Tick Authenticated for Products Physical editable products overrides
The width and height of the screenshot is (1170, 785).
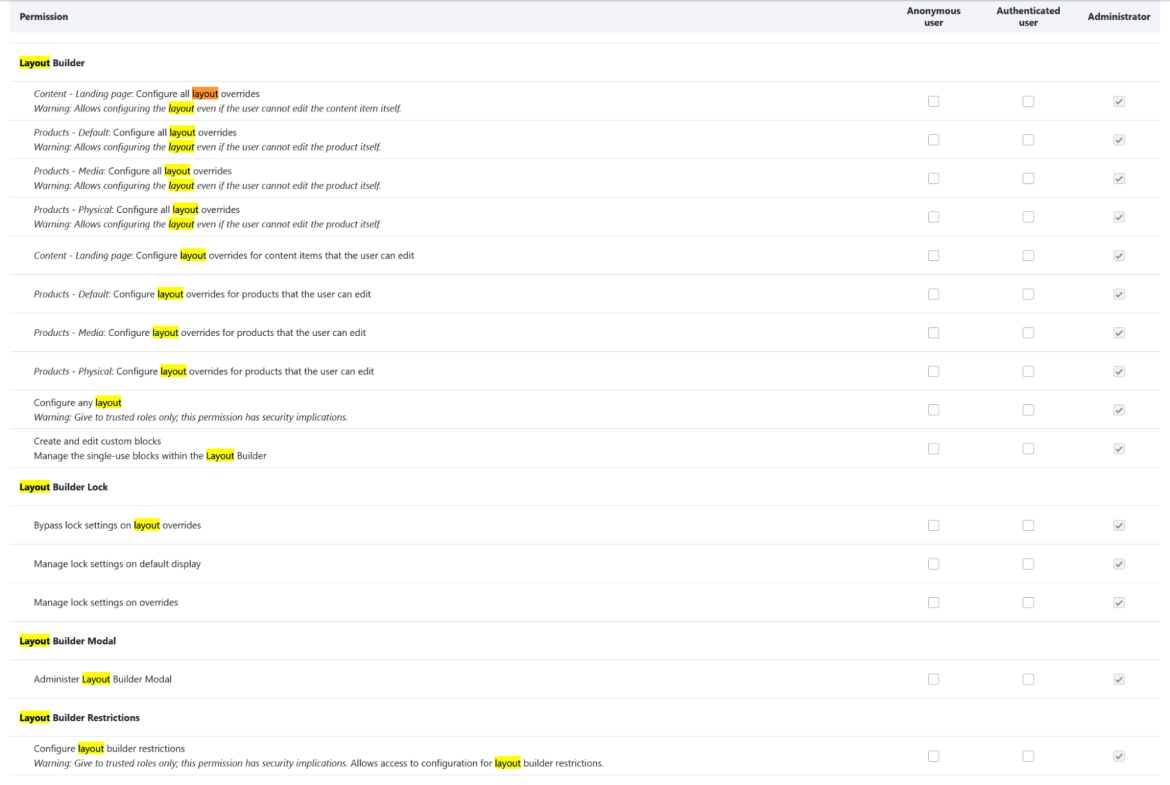click(1028, 372)
